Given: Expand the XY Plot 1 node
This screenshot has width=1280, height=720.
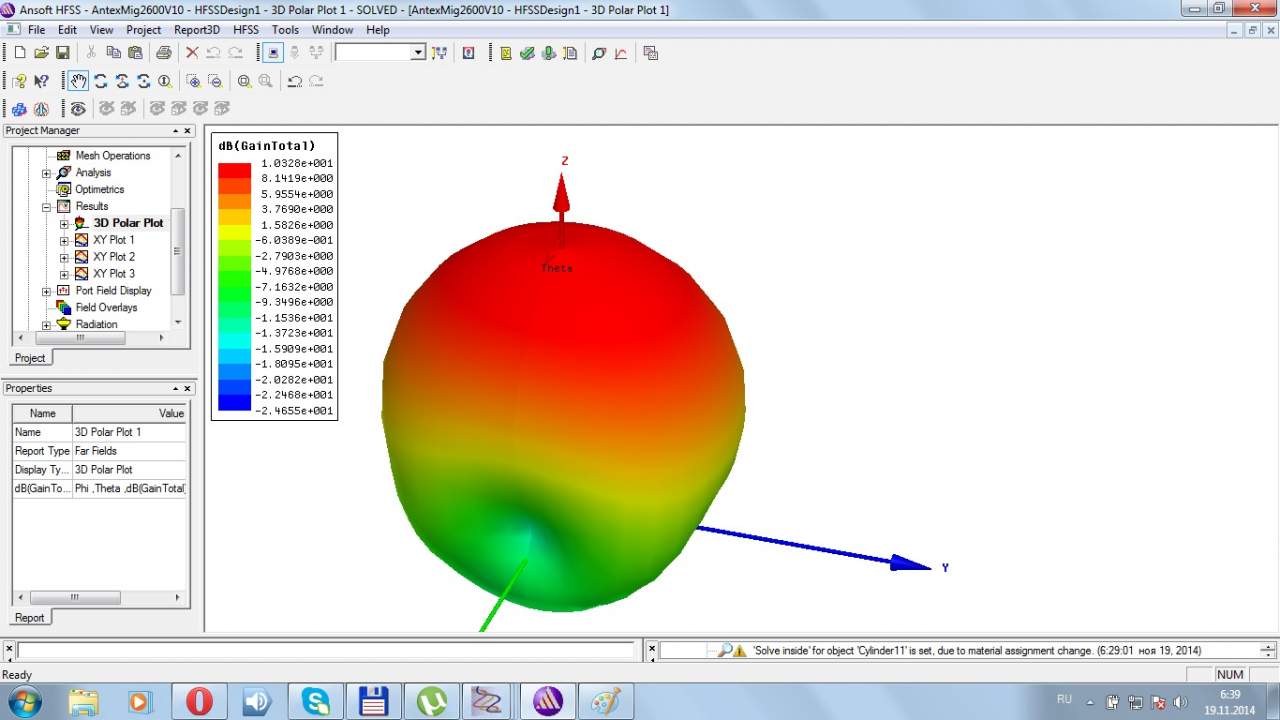Looking at the screenshot, I should point(64,241).
